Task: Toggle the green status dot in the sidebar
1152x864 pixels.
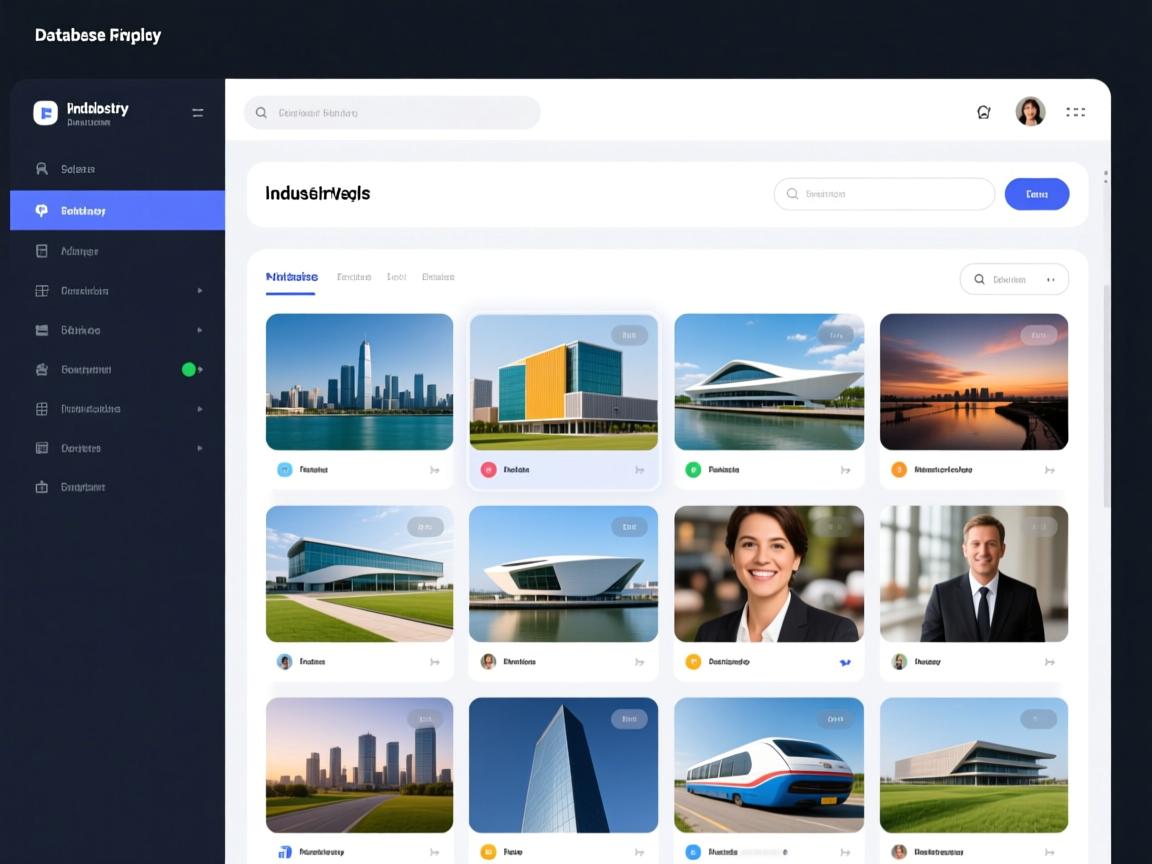Action: pyautogui.click(x=188, y=369)
